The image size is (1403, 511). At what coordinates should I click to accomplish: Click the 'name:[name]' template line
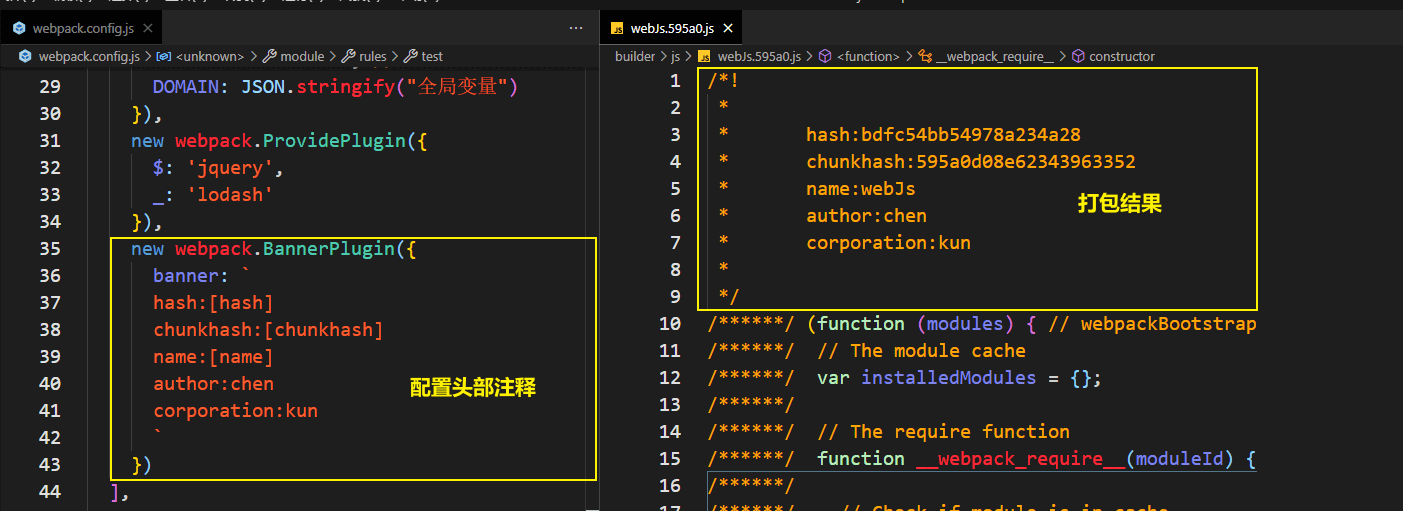click(x=213, y=356)
